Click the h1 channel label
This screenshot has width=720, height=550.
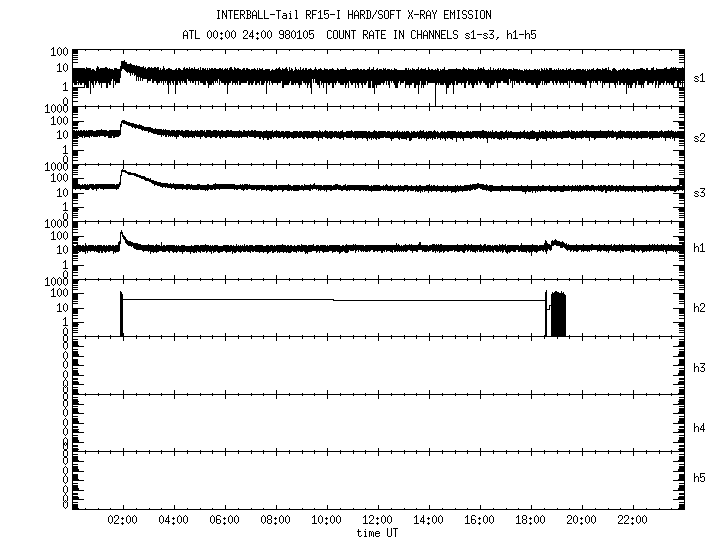[699, 248]
